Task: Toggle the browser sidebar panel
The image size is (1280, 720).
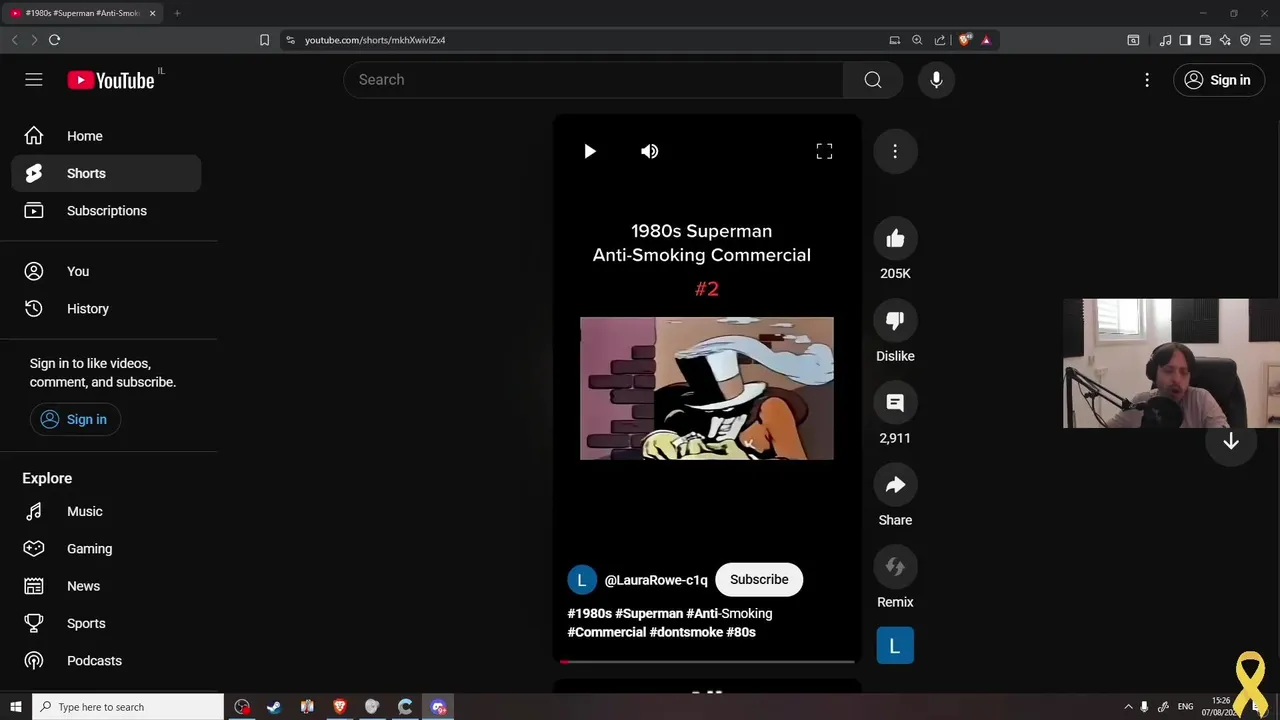Action: pyautogui.click(x=1185, y=40)
